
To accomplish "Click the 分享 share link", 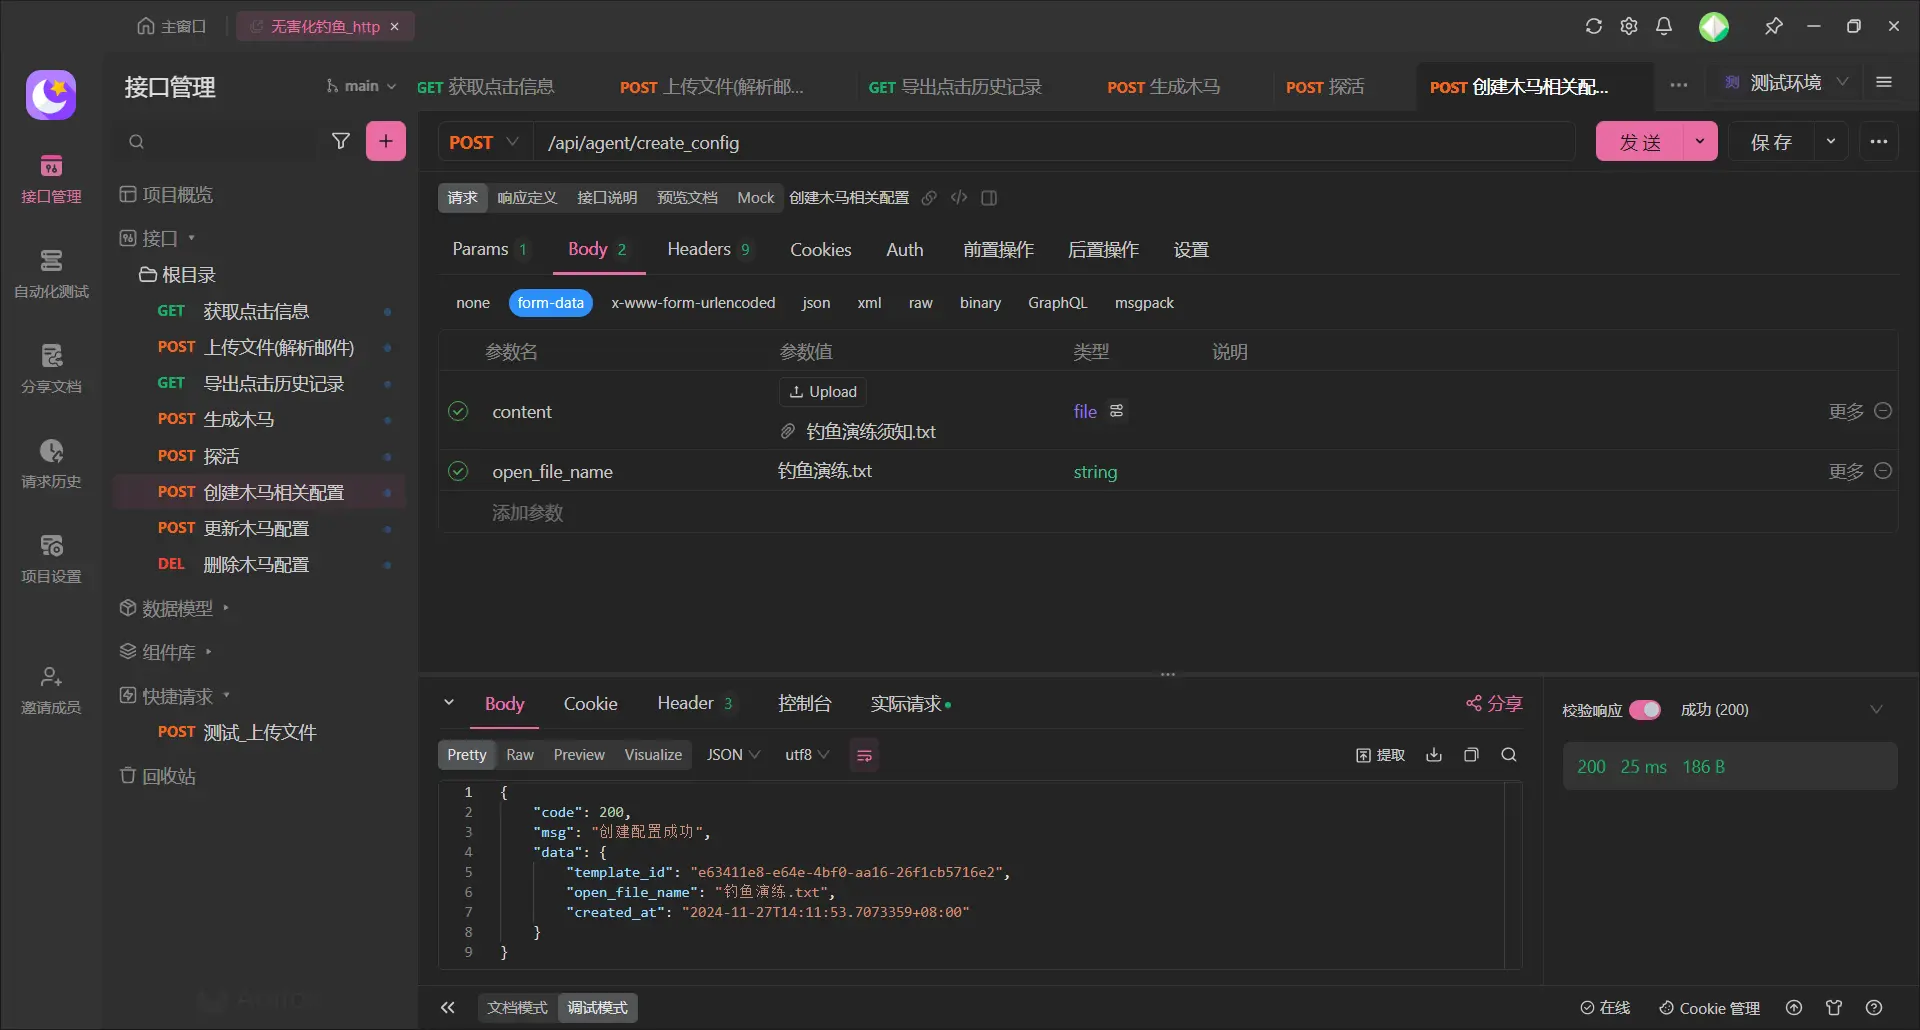I will [1494, 704].
